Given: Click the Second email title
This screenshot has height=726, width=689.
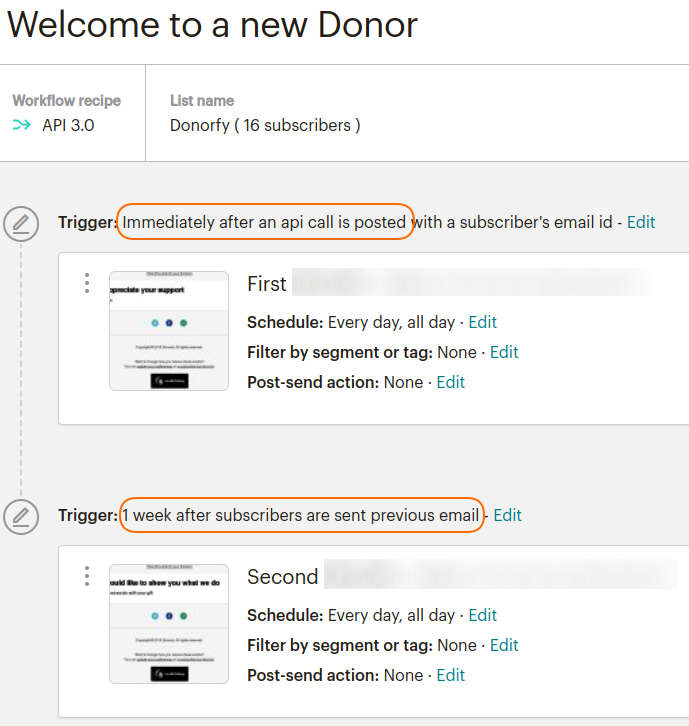Looking at the screenshot, I should 282,577.
